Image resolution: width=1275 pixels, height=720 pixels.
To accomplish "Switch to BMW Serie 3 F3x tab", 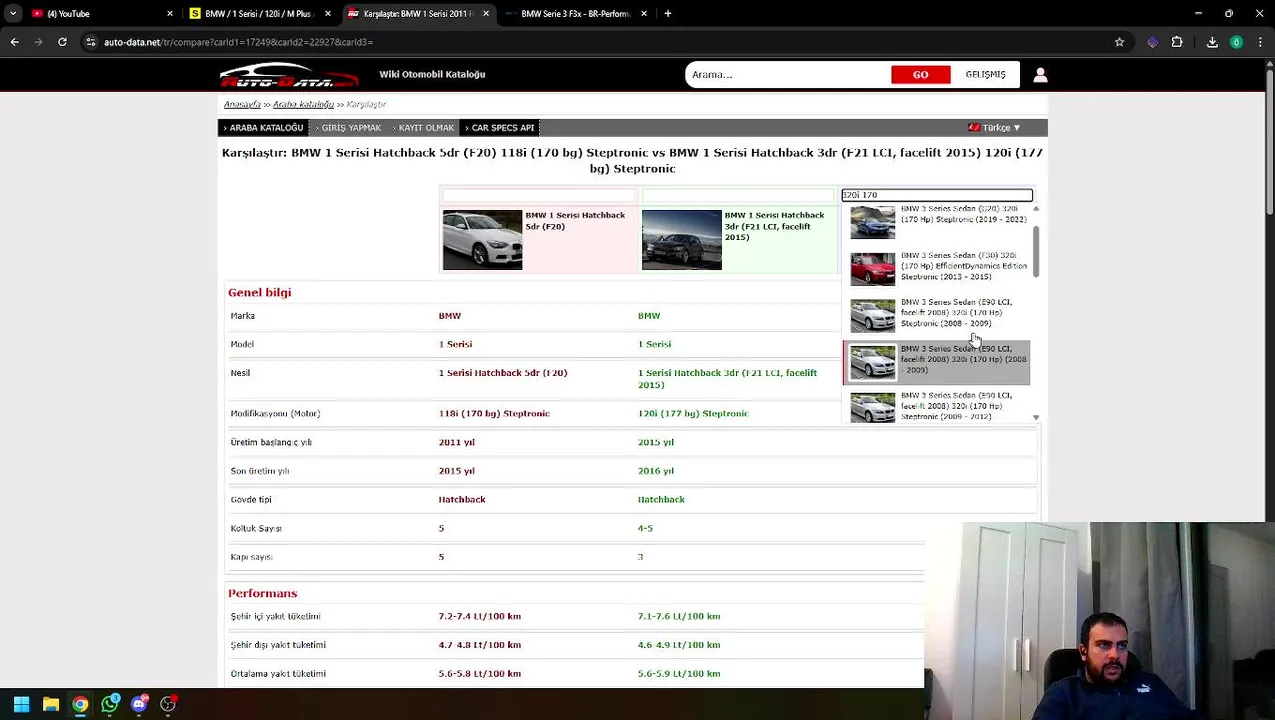I will click(x=575, y=14).
